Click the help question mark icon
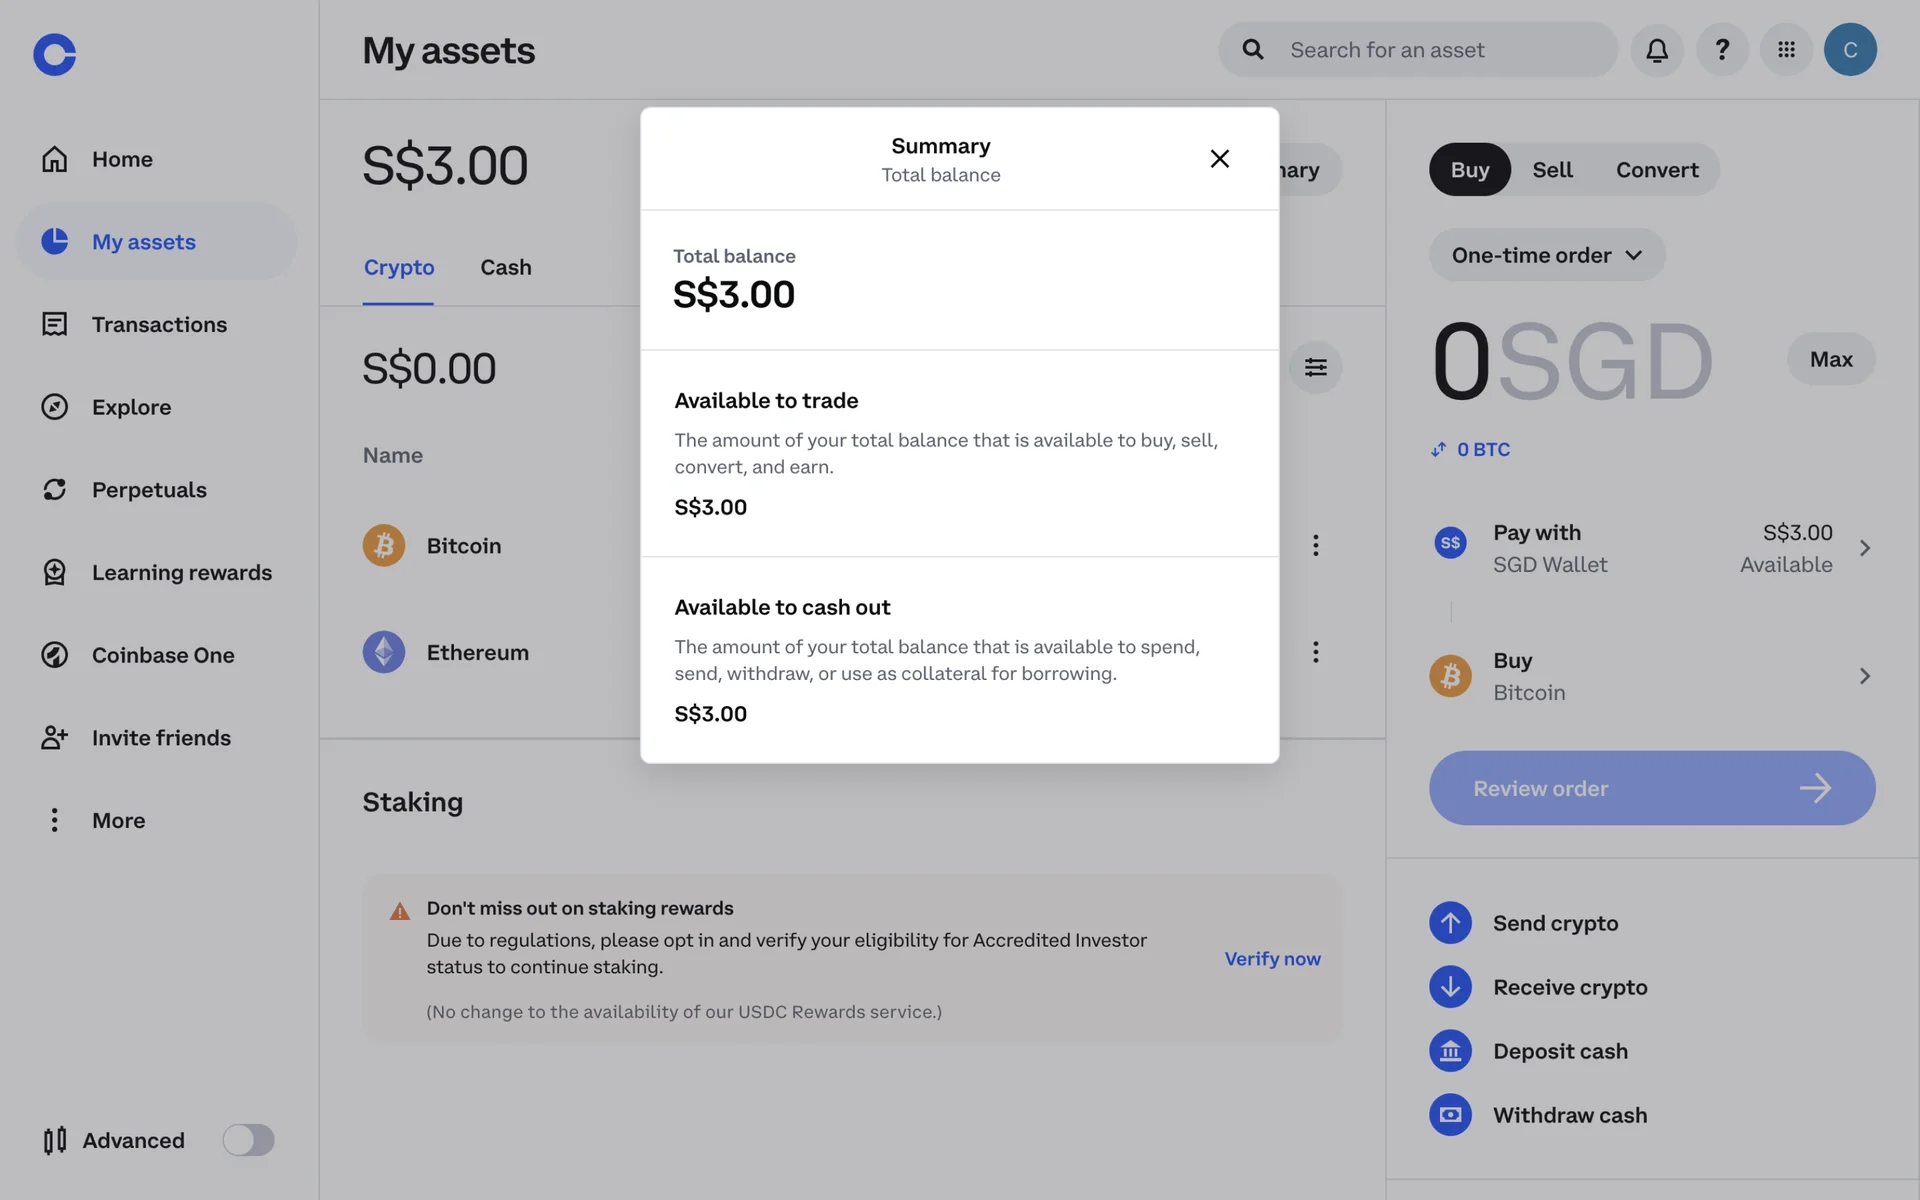Screen dimensions: 1920x1200 (x=1722, y=50)
